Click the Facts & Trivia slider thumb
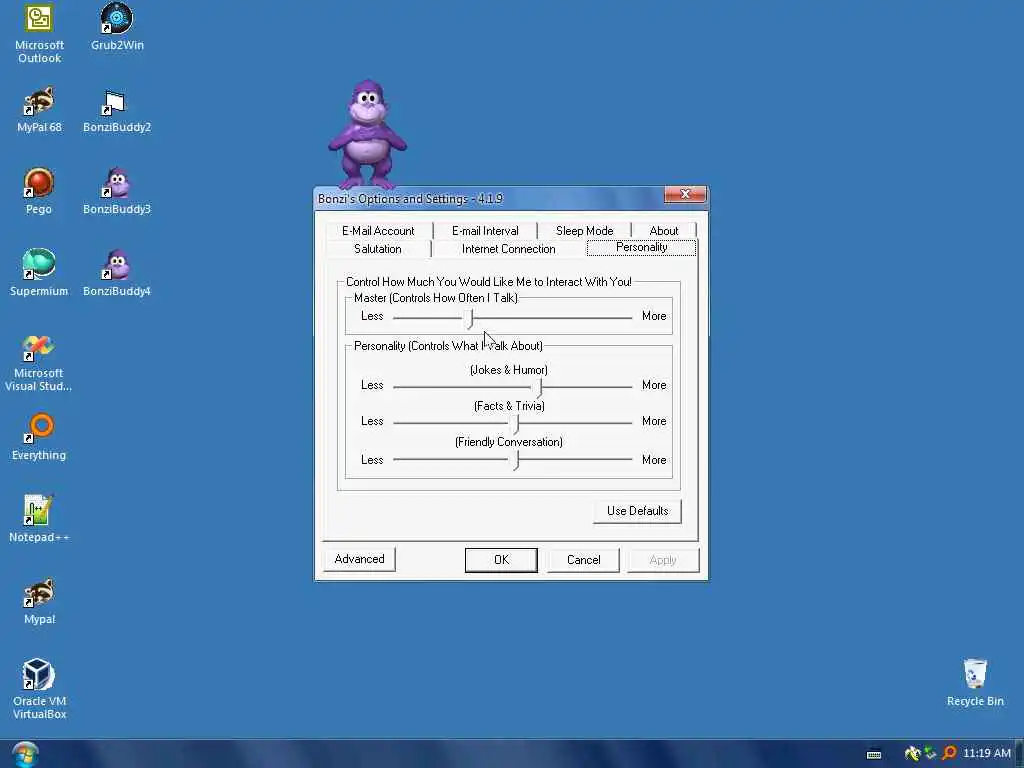 [515, 423]
